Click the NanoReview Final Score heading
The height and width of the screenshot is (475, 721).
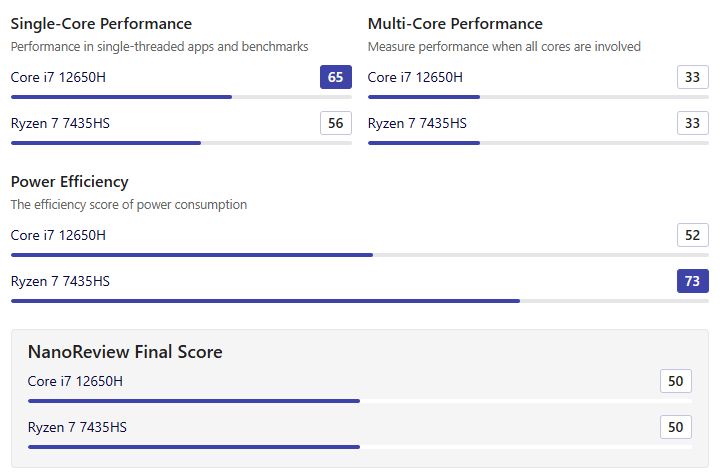[x=125, y=352]
